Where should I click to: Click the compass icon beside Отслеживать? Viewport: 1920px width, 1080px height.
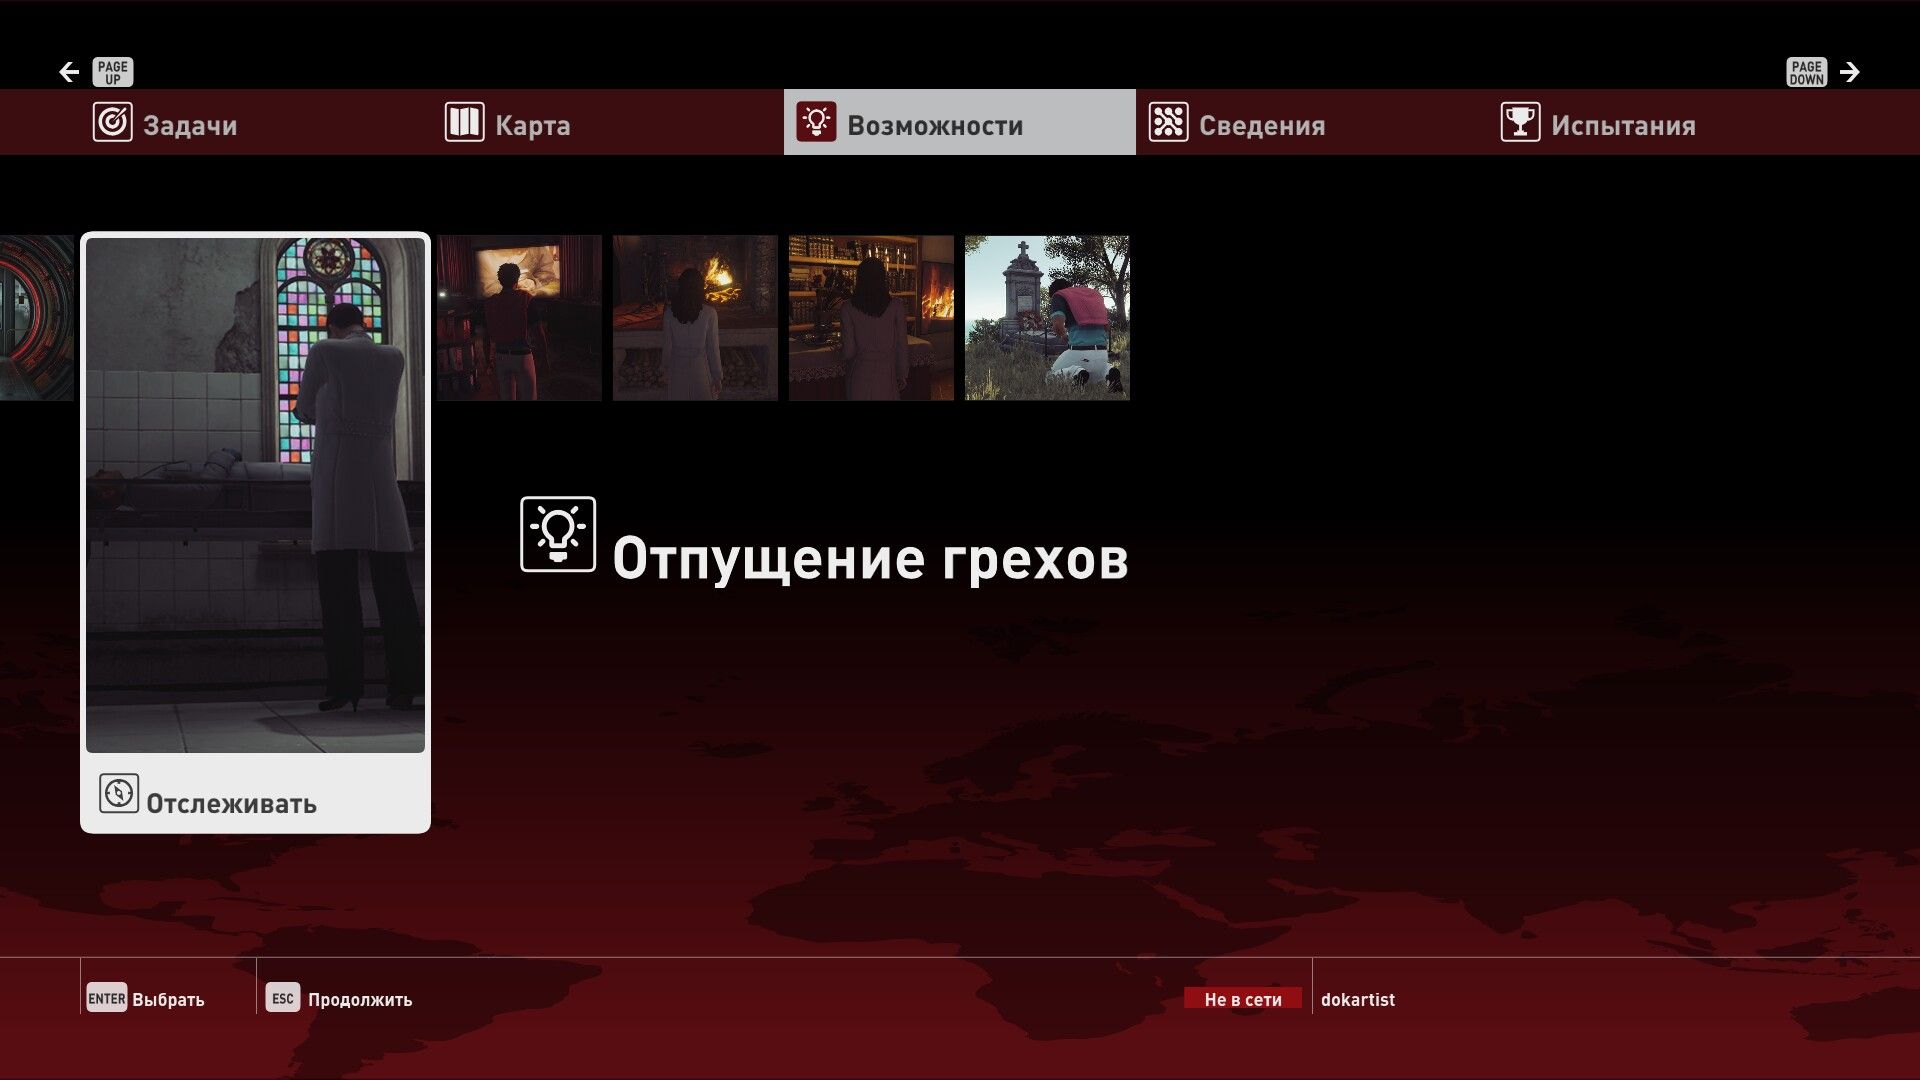pyautogui.click(x=119, y=794)
